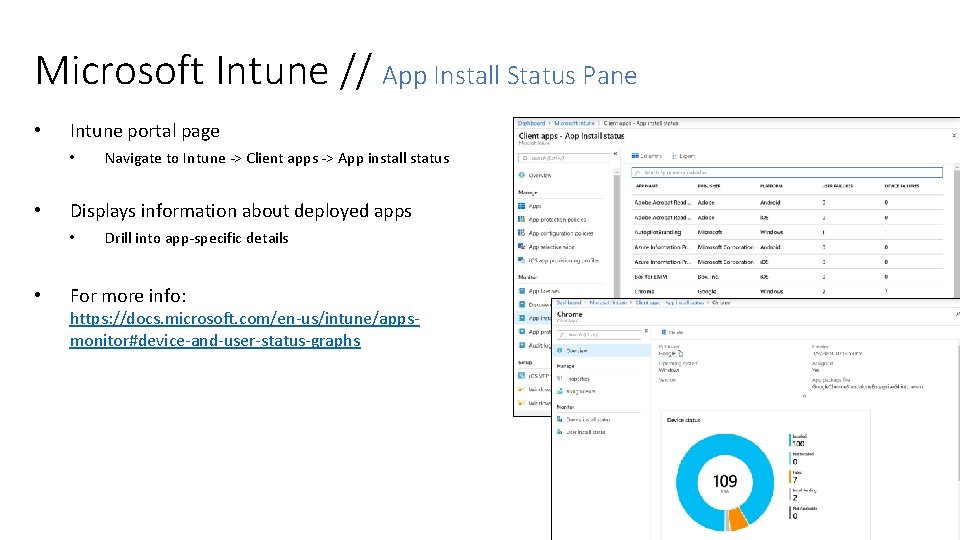Image resolution: width=960 pixels, height=540 pixels.
Task: Open iOS VPP tokens icon under Setup
Action: pyautogui.click(x=522, y=376)
